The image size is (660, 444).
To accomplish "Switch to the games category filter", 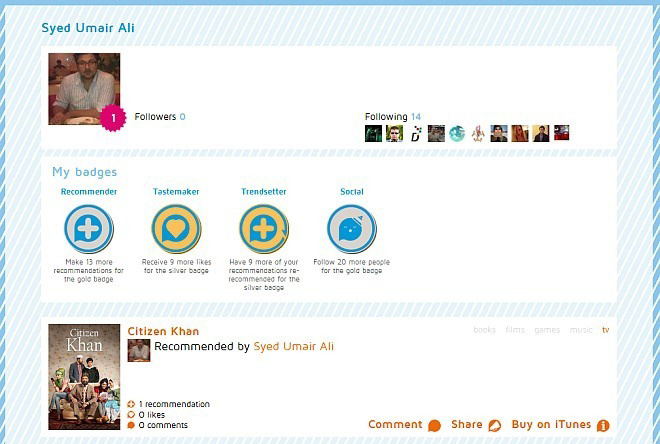I will 547,330.
